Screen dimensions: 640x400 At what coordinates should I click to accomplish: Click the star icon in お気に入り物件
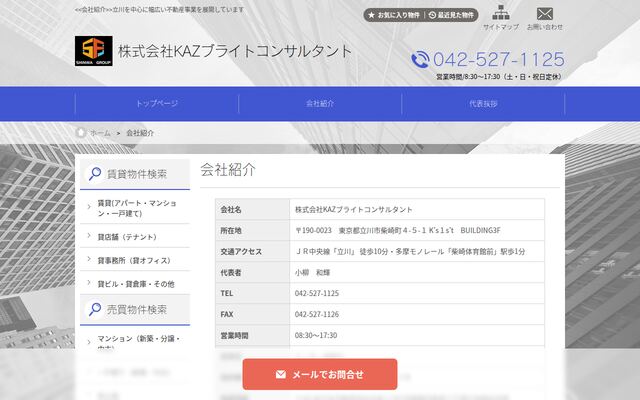coord(371,15)
